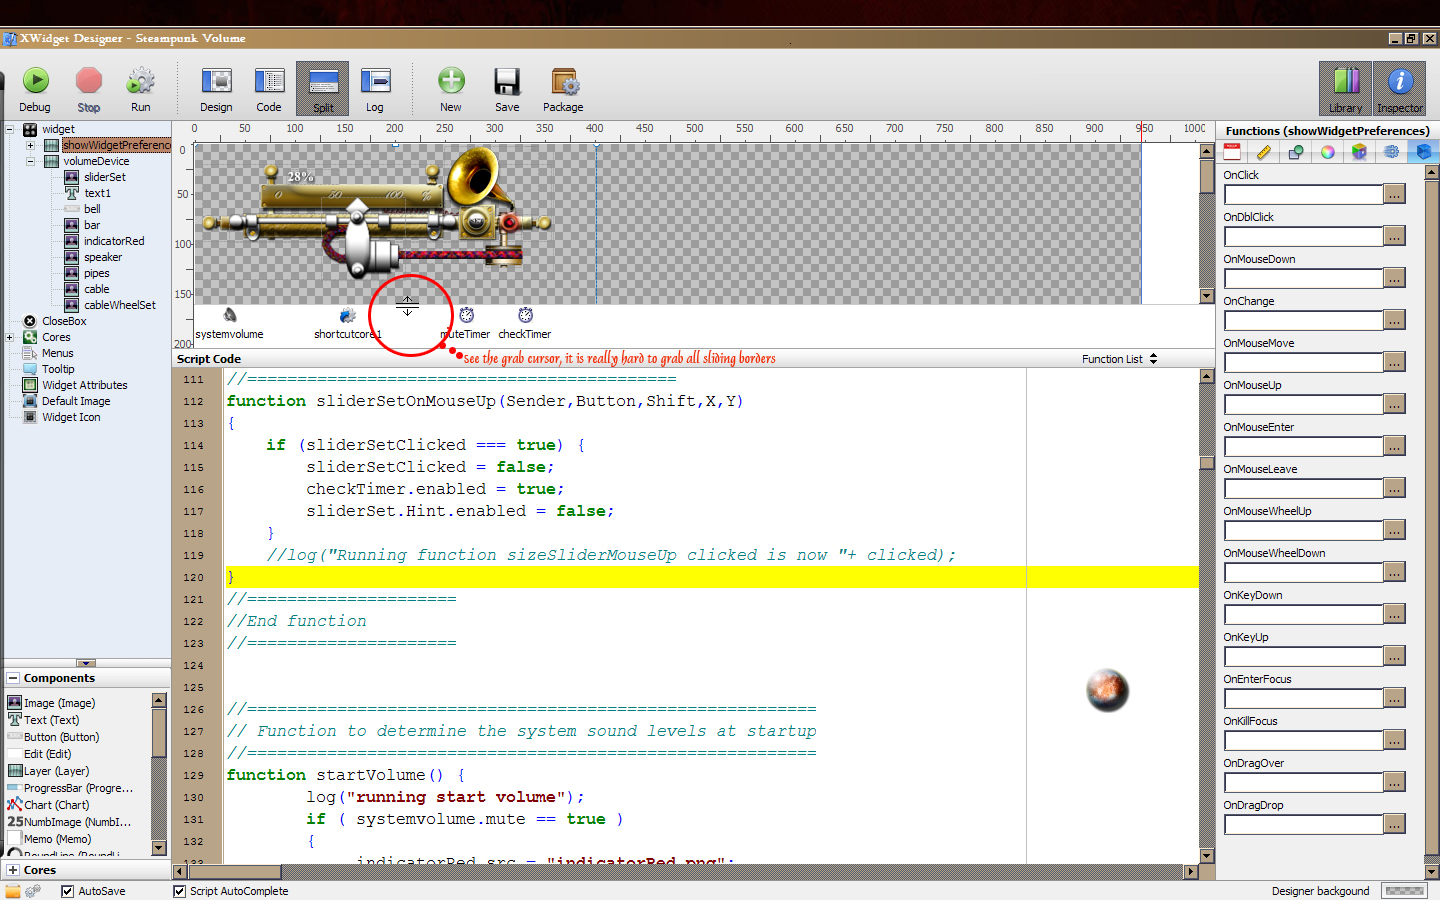Click the folder icon in status bar

coord(13,891)
